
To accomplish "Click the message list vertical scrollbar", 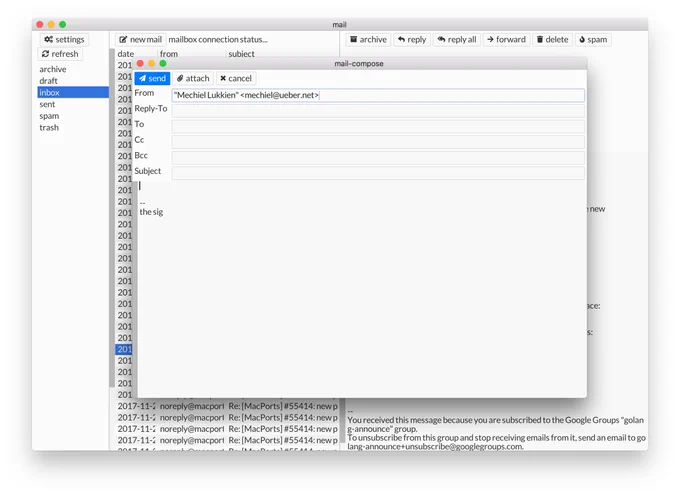I will click(112, 217).
